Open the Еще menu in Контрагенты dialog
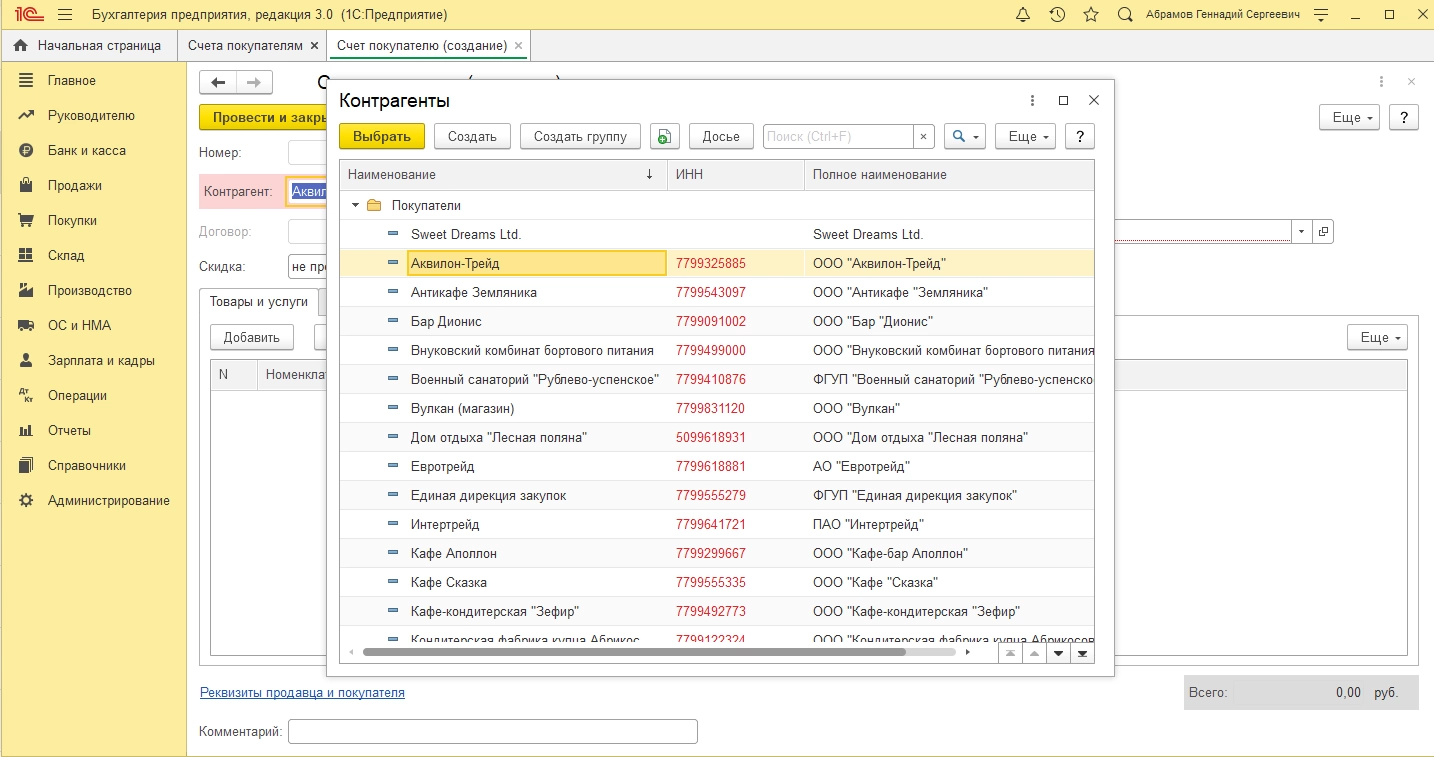 click(x=1025, y=136)
